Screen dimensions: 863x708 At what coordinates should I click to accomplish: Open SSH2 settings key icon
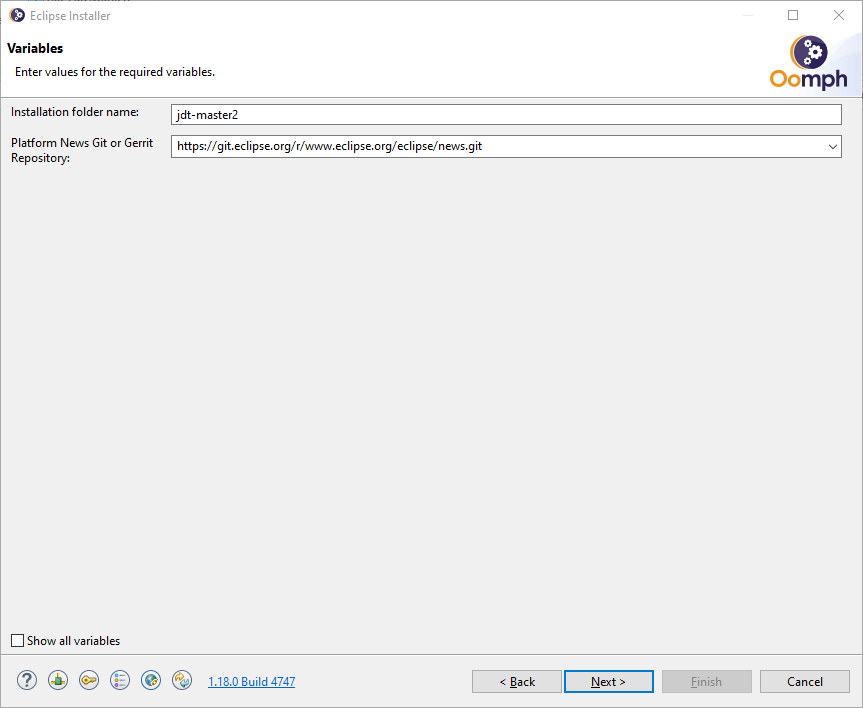[x=89, y=680]
